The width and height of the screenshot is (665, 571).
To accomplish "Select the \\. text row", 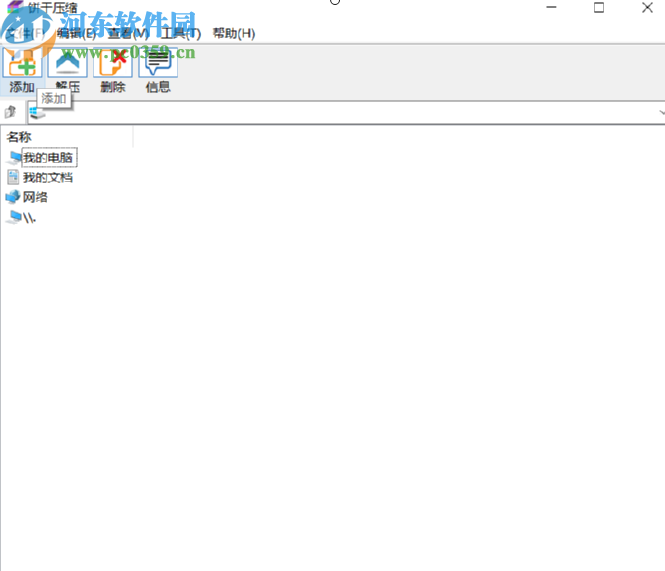I will point(30,218).
